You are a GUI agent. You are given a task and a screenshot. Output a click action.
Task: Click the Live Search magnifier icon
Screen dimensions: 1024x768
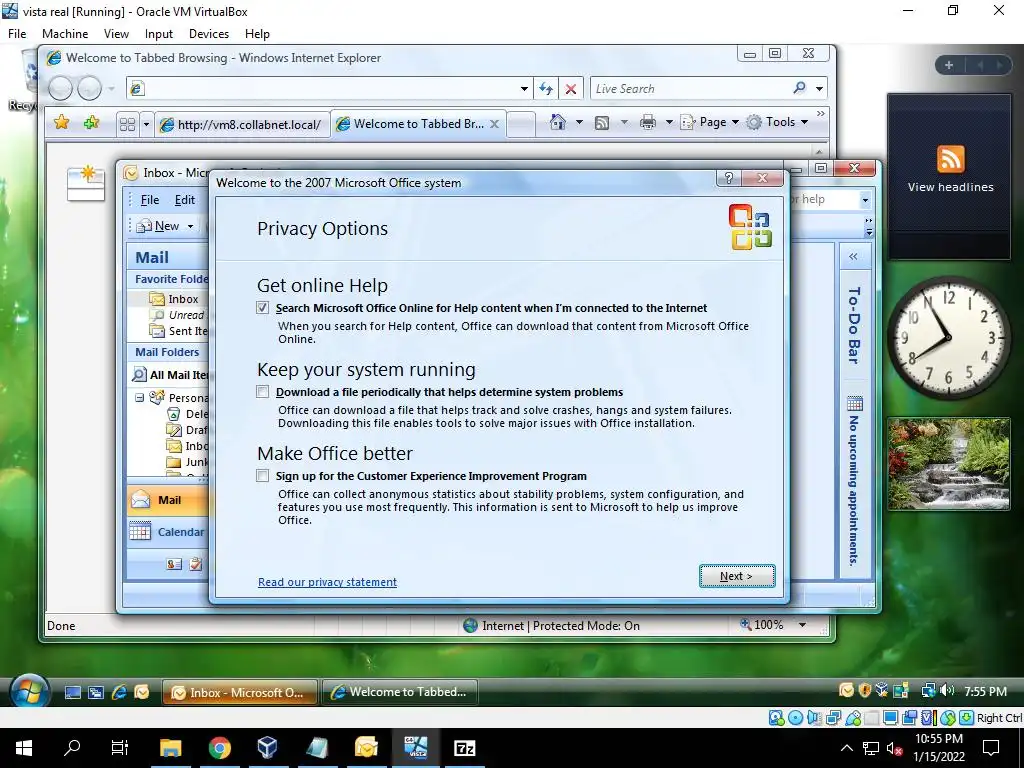799,88
